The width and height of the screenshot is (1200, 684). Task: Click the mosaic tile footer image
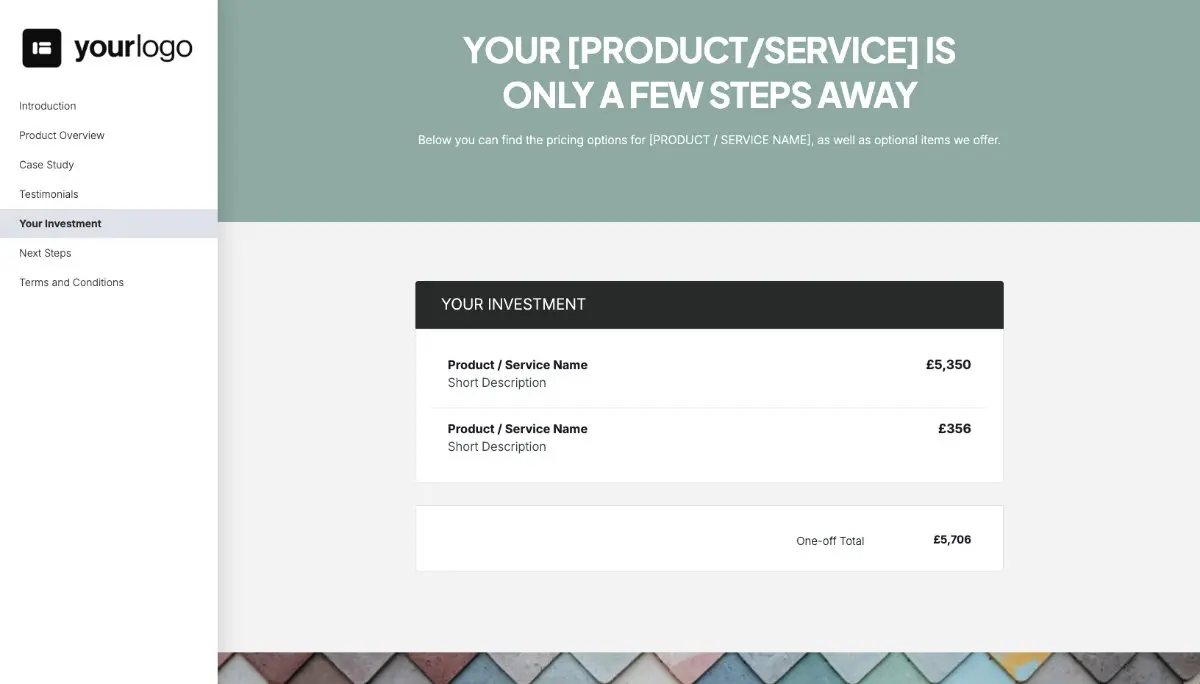pyautogui.click(x=709, y=668)
